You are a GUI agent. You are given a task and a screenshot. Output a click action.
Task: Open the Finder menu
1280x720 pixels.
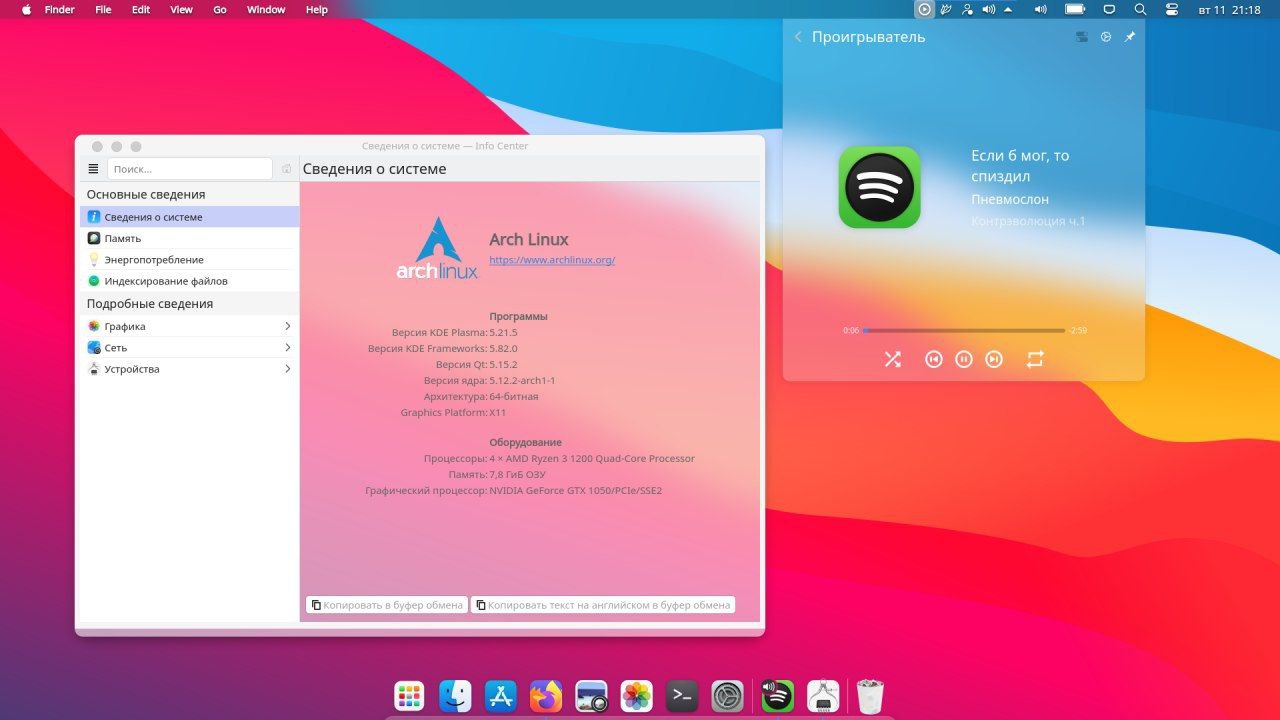point(60,9)
